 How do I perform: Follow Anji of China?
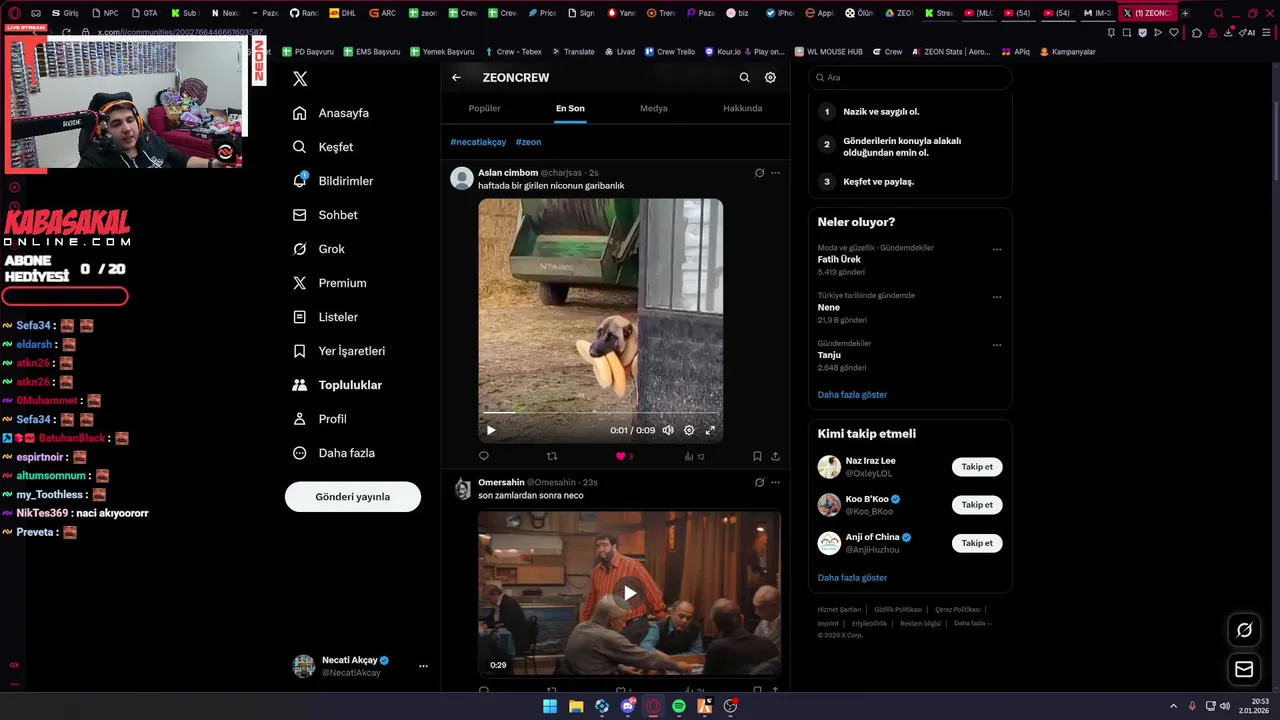[977, 543]
